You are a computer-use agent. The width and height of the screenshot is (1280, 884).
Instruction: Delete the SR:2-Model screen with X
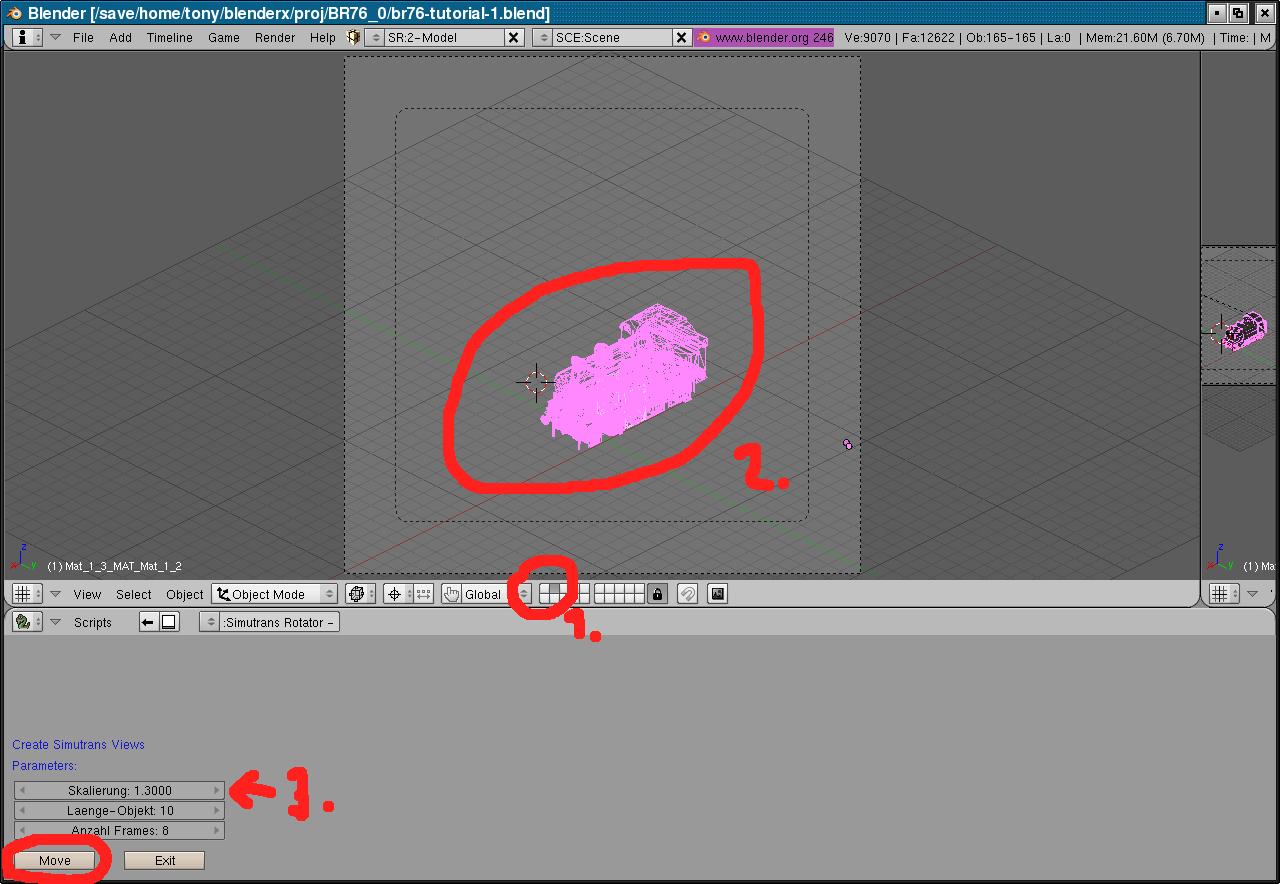click(513, 37)
